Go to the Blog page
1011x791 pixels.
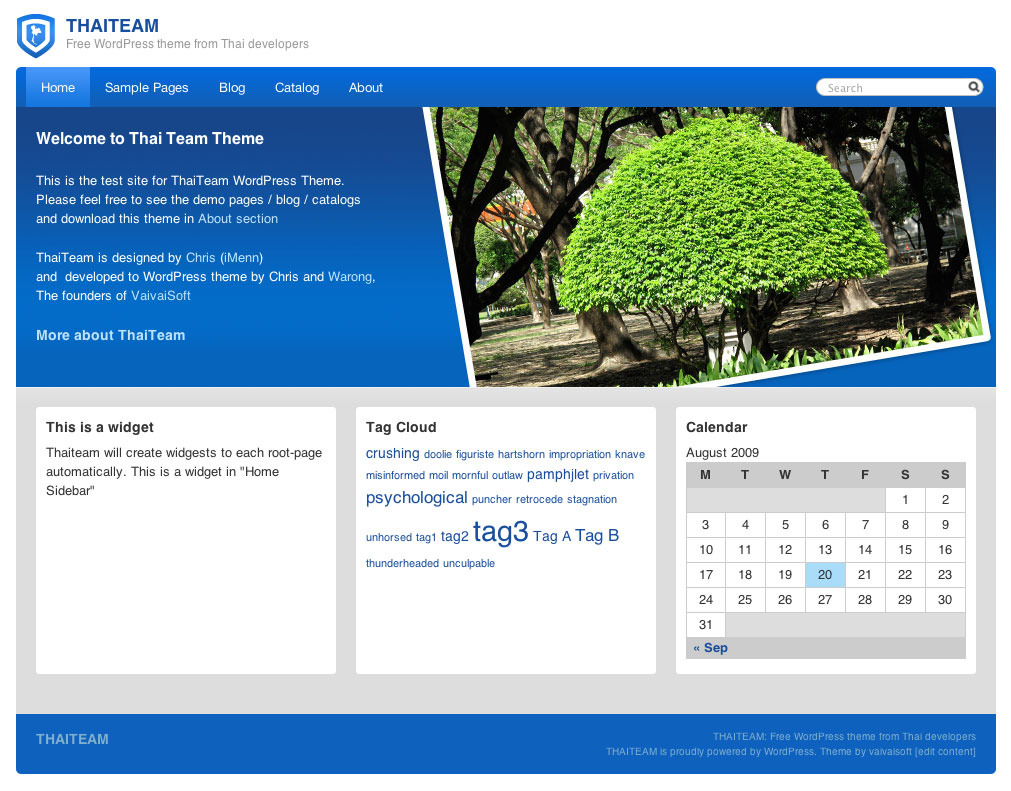[232, 87]
